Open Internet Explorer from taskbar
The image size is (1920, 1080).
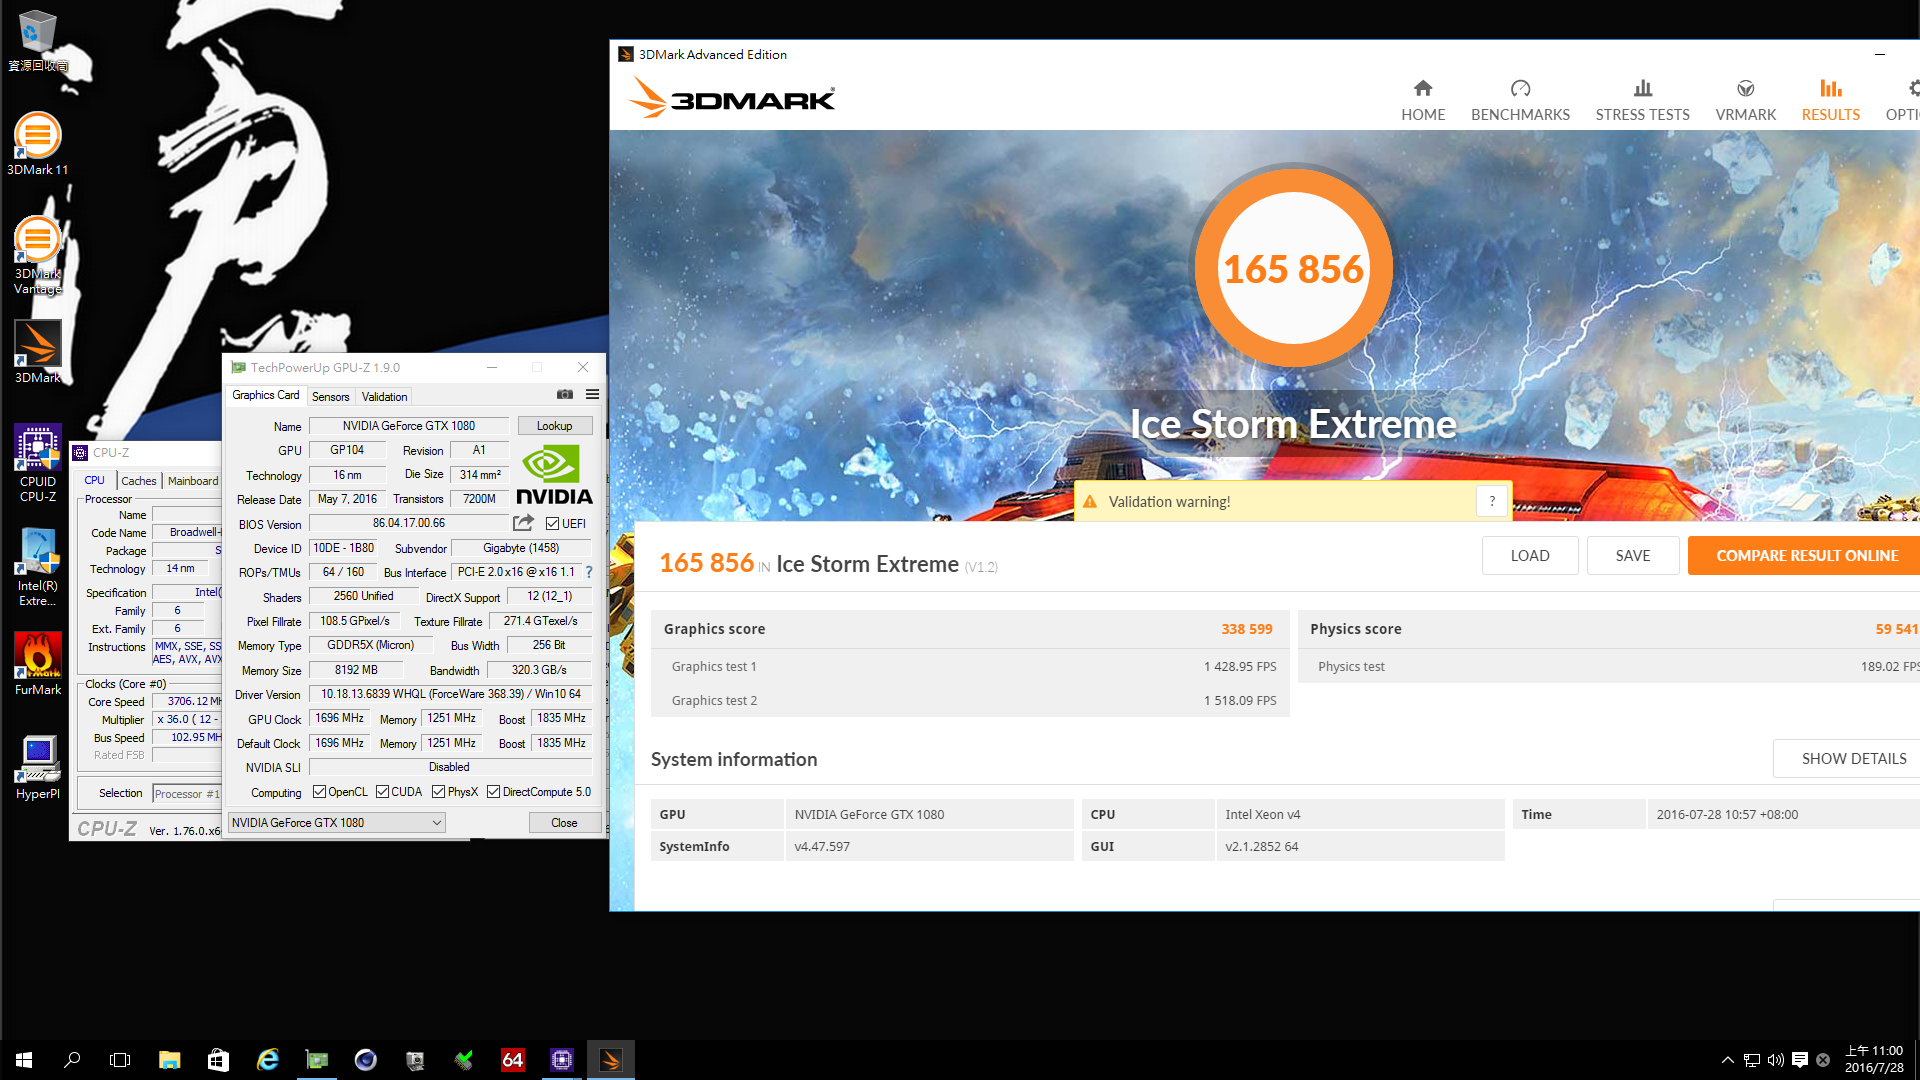coord(267,1060)
